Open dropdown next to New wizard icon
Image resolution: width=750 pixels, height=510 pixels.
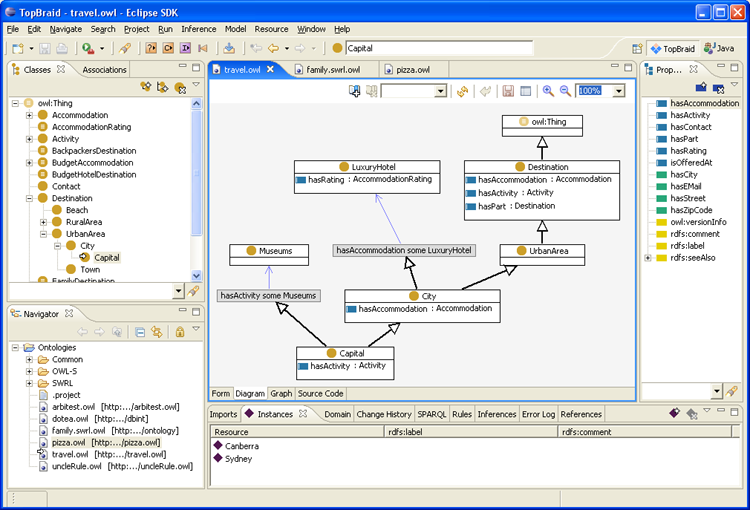pyautogui.click(x=31, y=49)
